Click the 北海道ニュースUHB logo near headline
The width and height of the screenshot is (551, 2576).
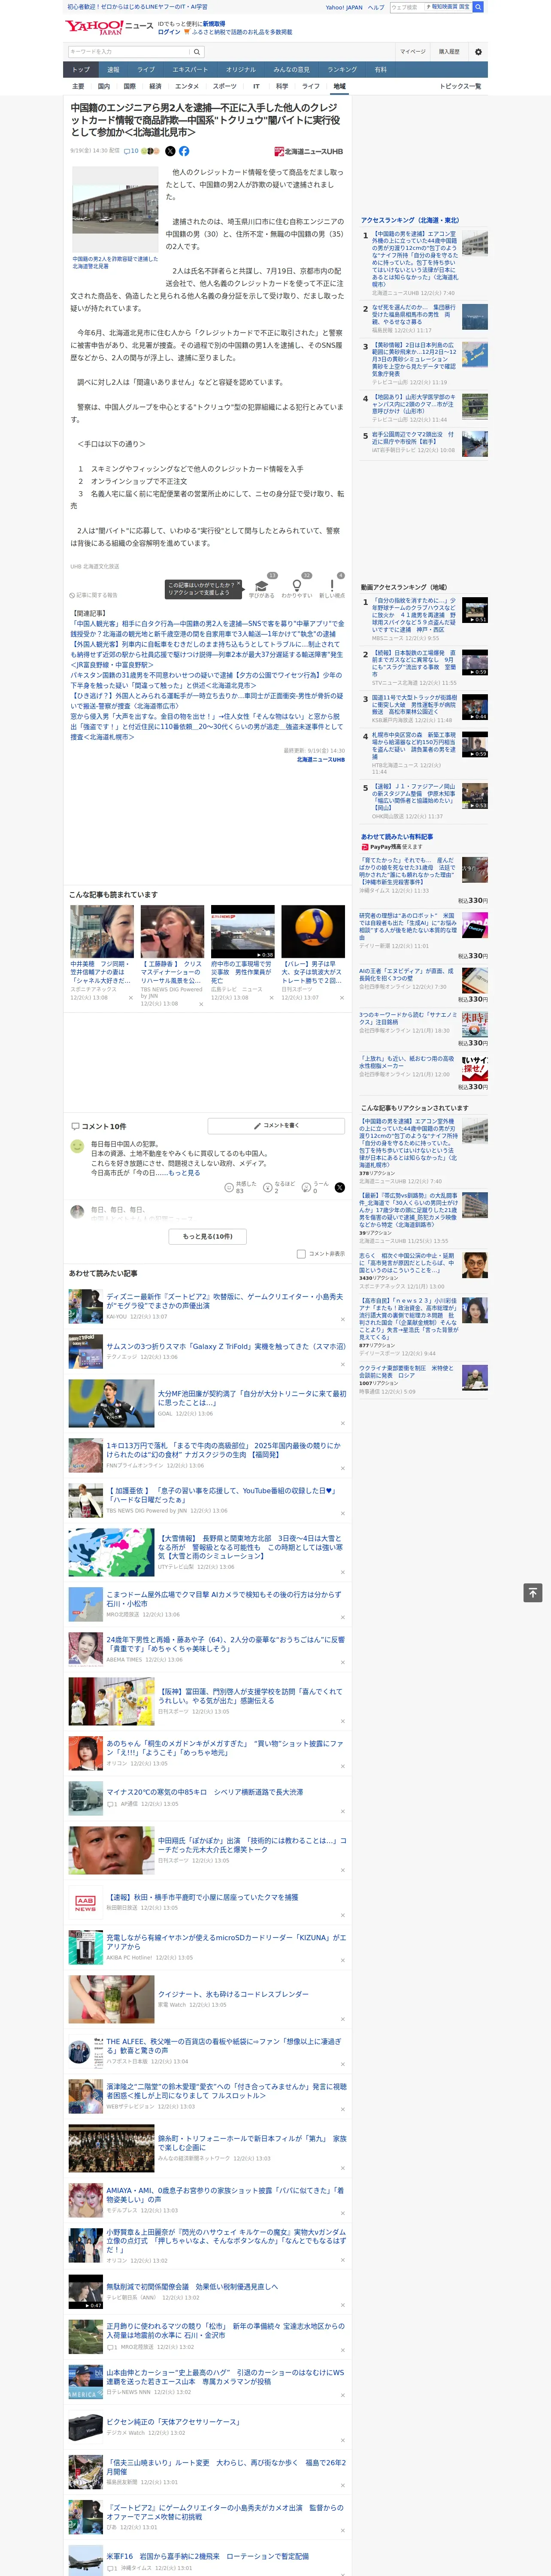(x=308, y=152)
